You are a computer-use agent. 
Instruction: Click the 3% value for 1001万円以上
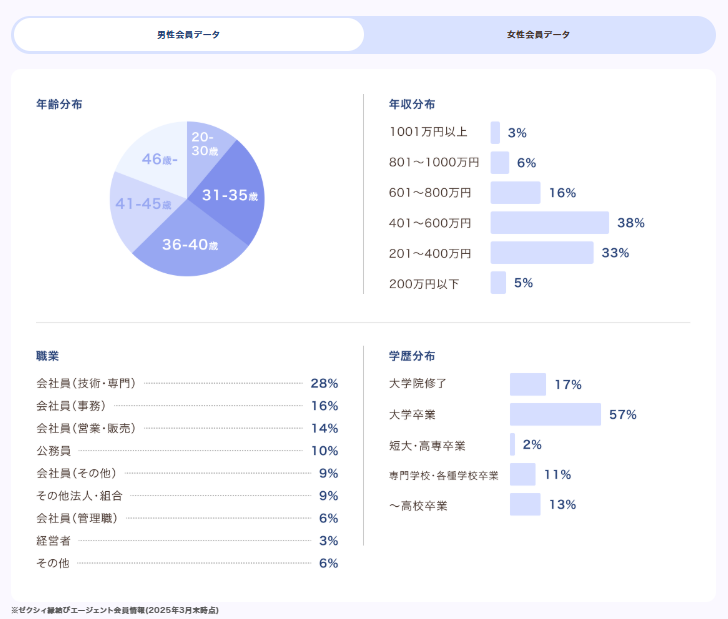517,133
